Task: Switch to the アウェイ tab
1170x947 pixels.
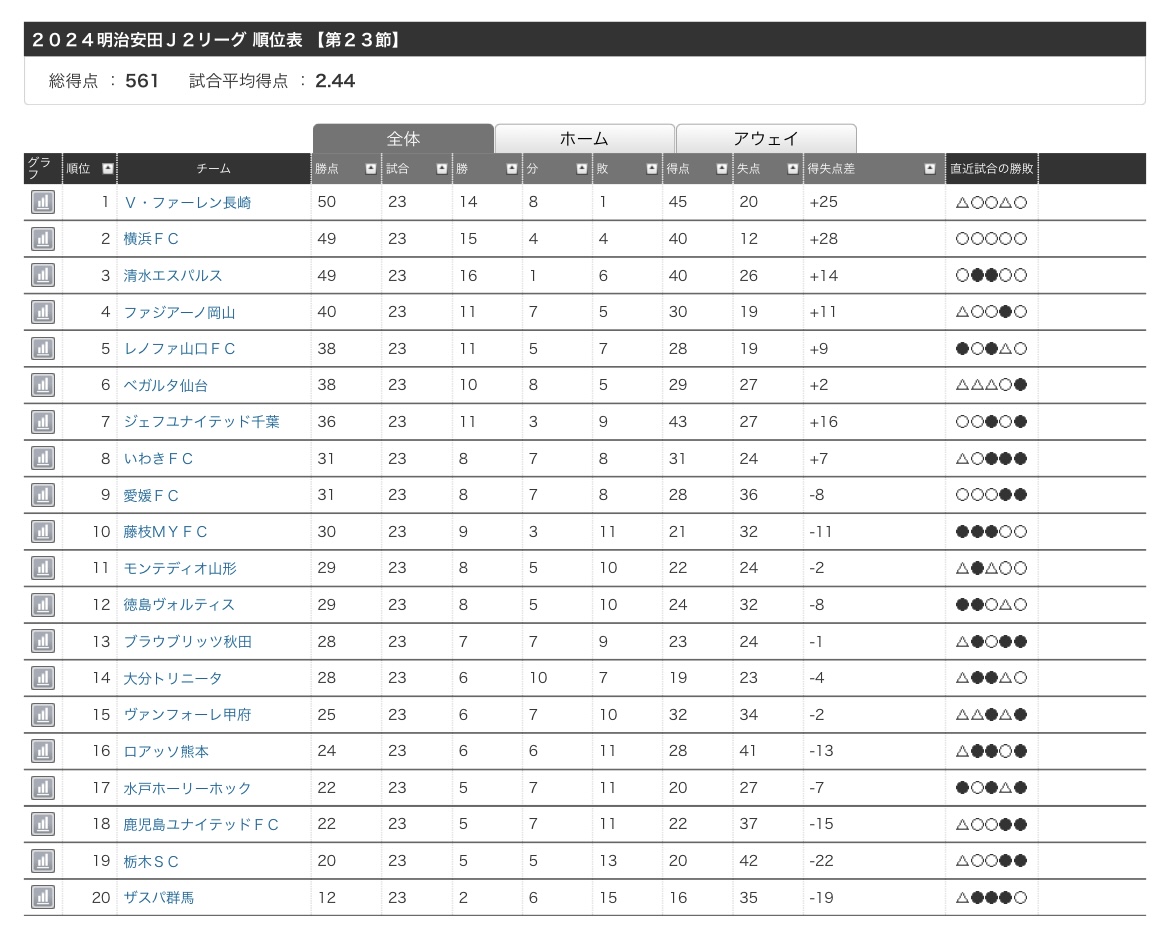Action: (766, 139)
